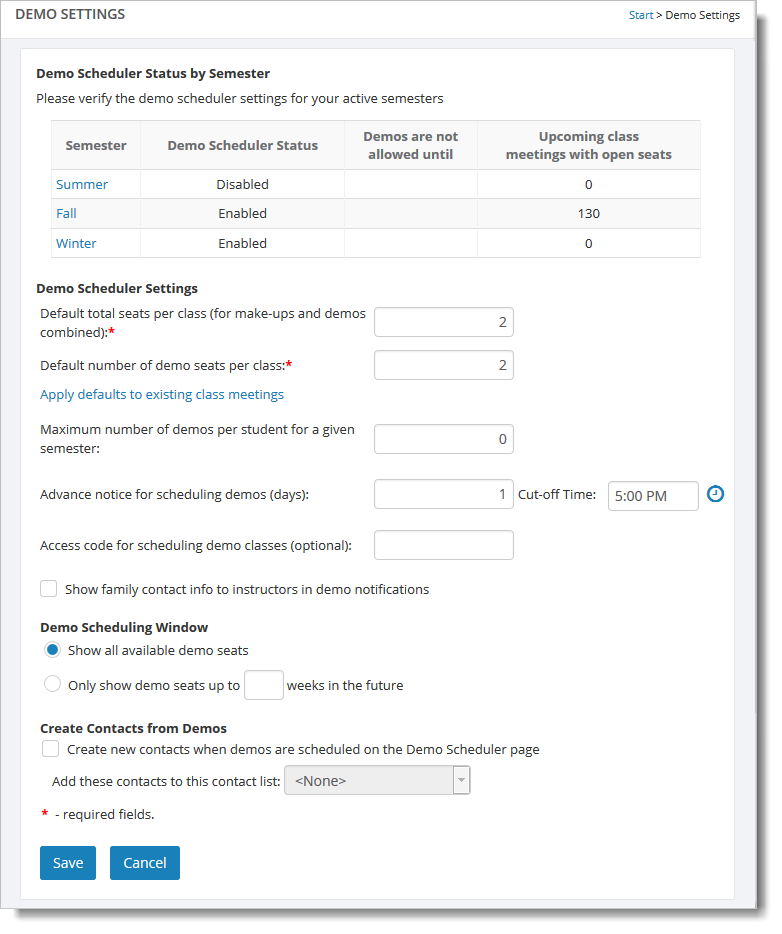
Task: Click the Cancel button
Action: [x=145, y=863]
